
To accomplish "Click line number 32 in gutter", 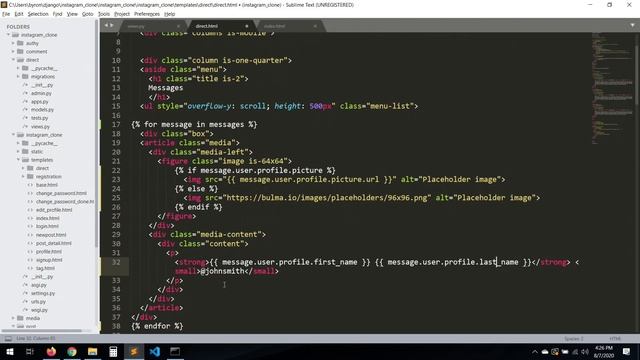I will click(116, 262).
